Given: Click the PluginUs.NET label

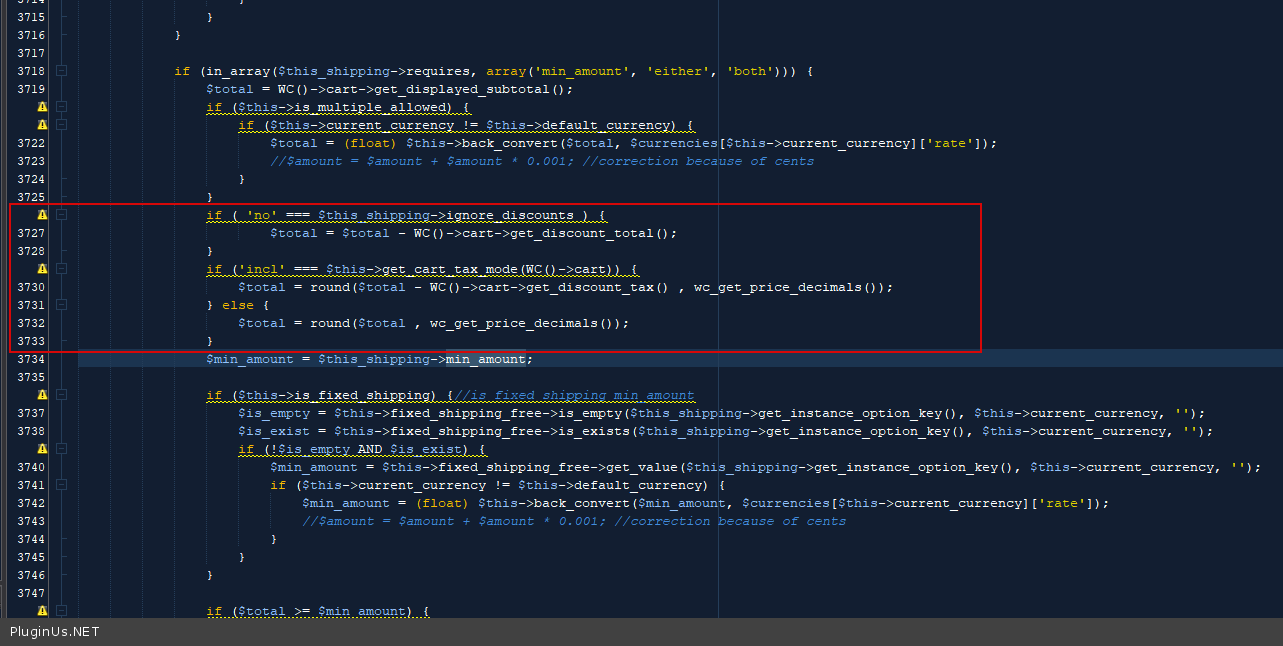Looking at the screenshot, I should pyautogui.click(x=54, y=631).
